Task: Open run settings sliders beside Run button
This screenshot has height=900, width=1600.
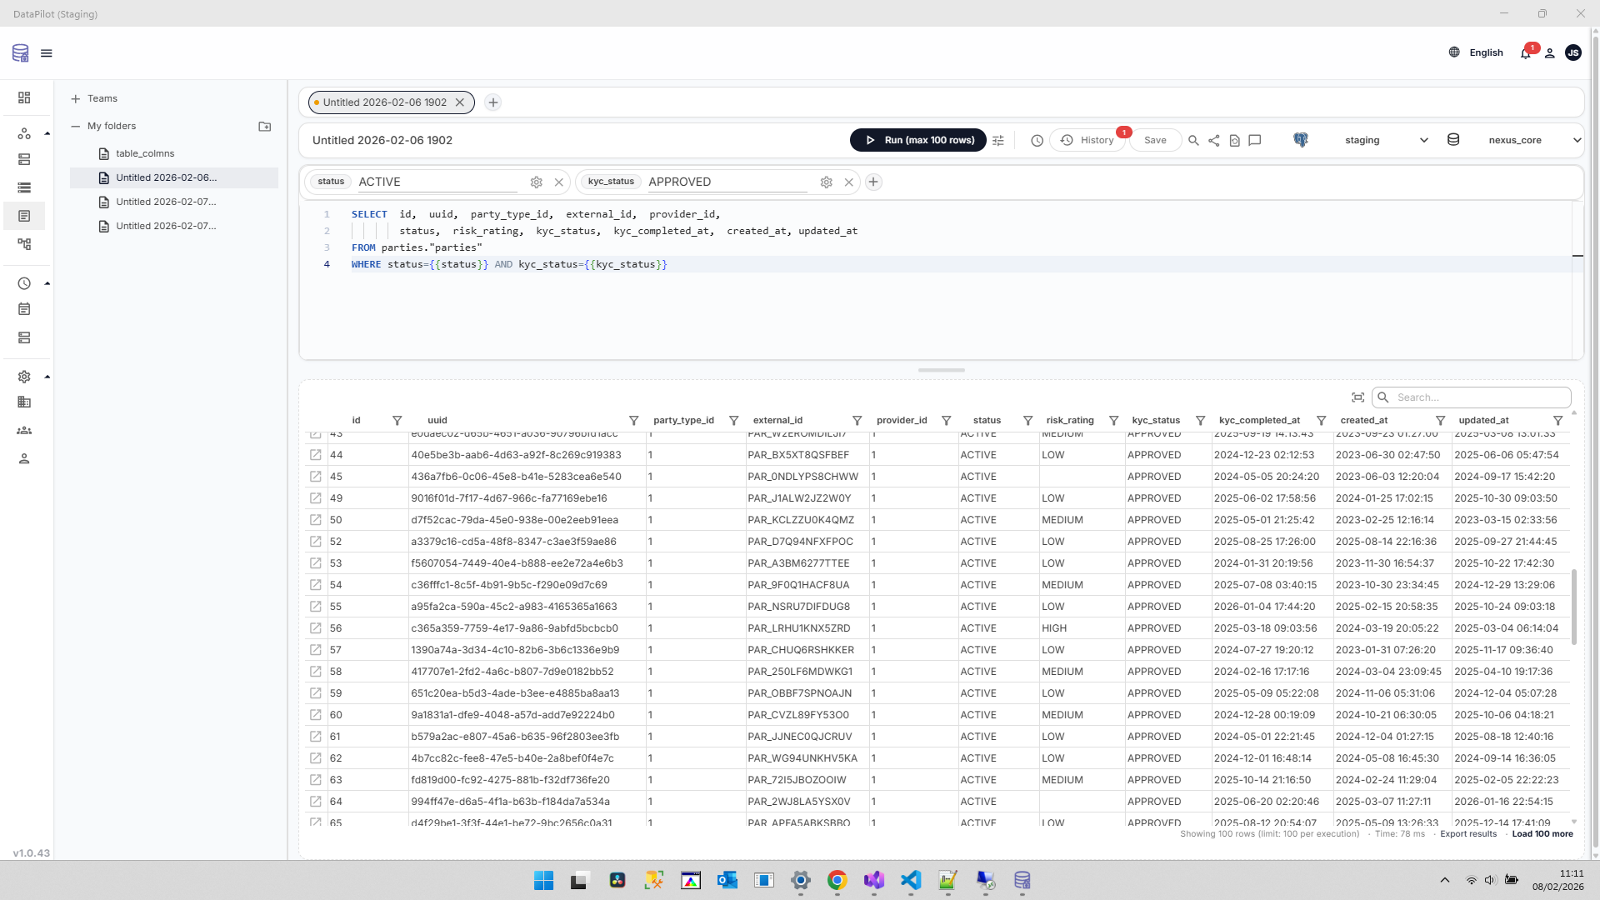Action: point(998,140)
